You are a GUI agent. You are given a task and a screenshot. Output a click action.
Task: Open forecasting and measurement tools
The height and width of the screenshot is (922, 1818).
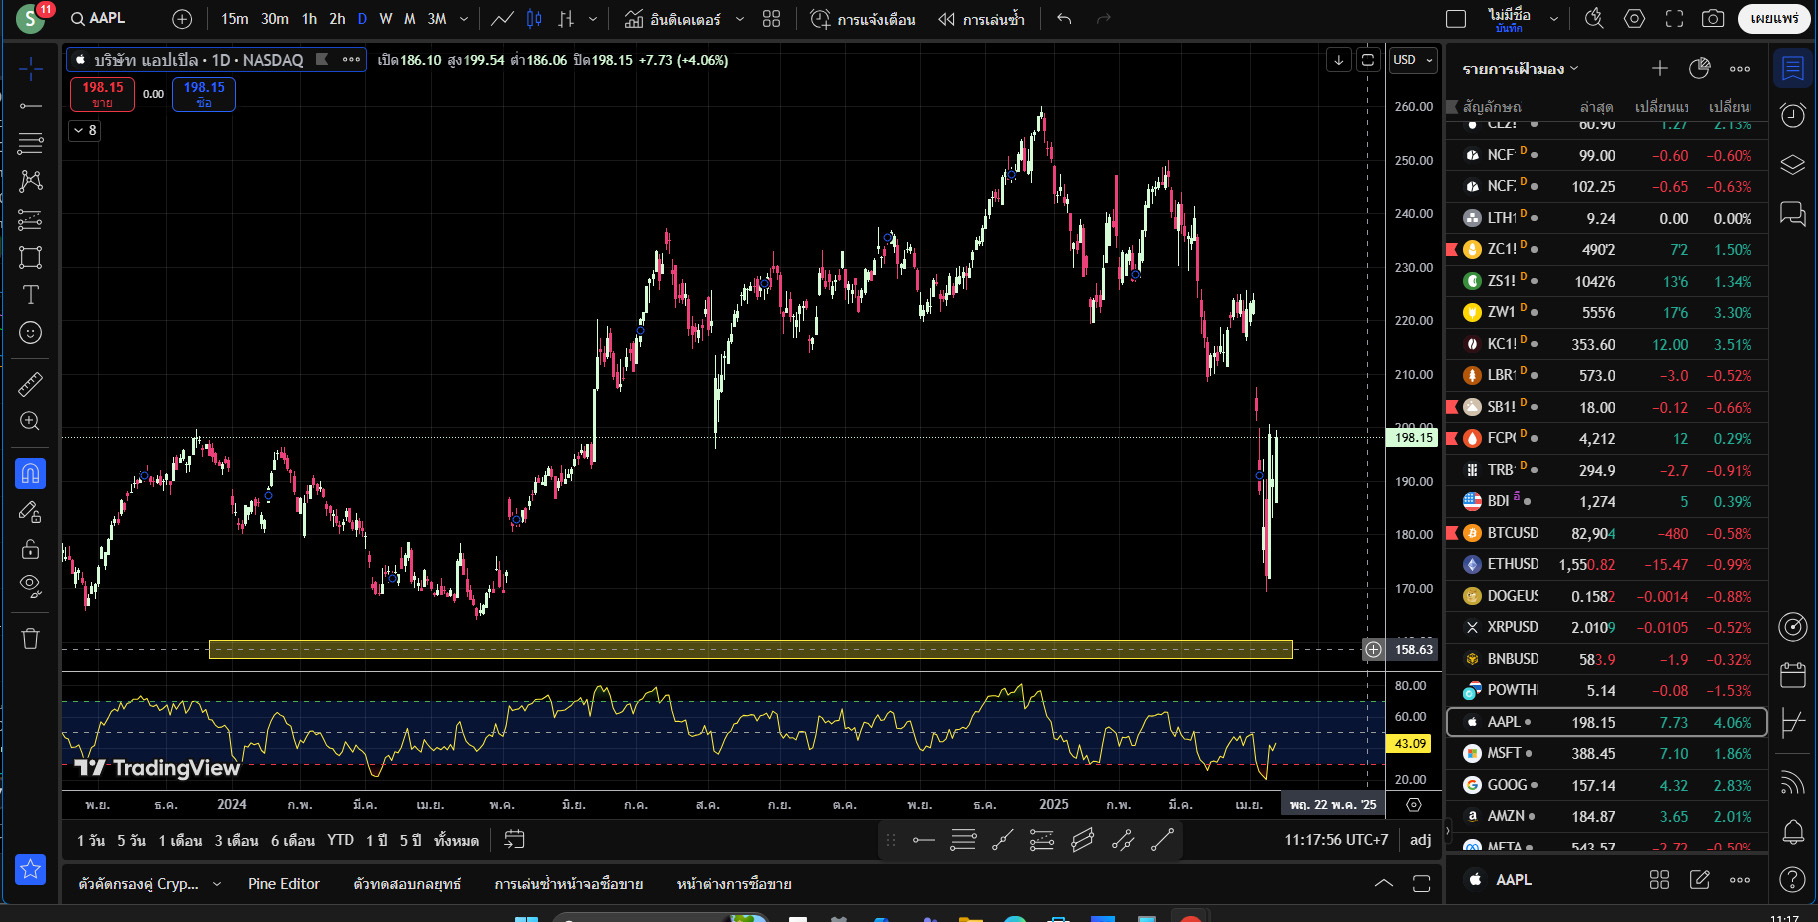(x=31, y=219)
